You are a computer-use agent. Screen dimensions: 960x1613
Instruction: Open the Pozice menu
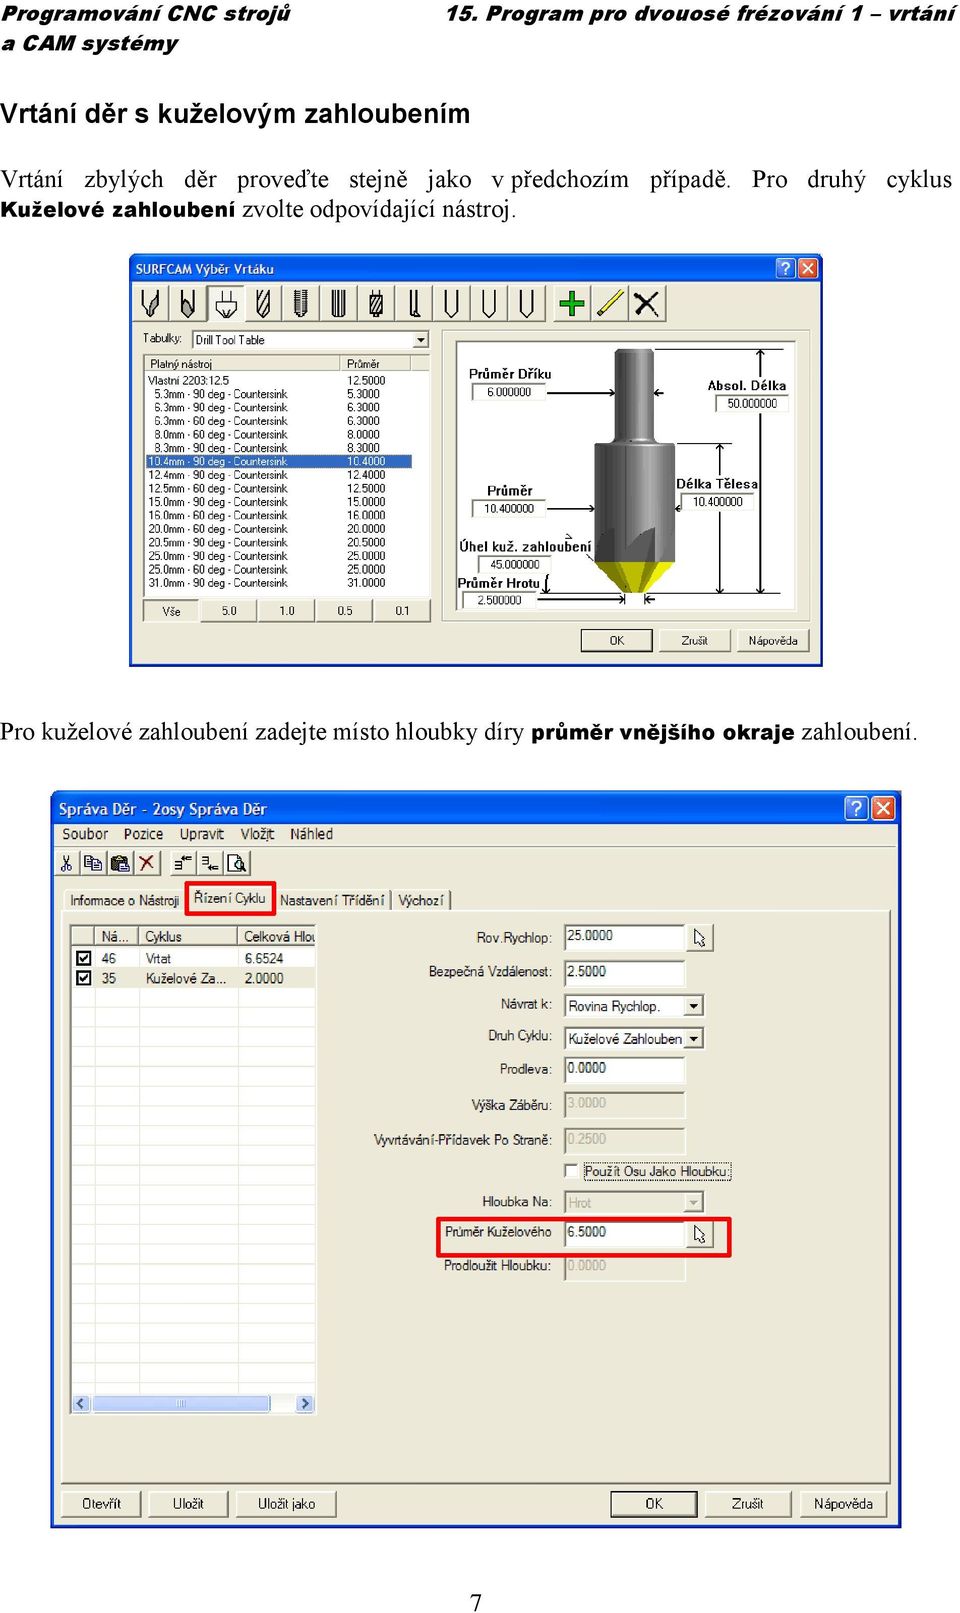(x=143, y=834)
